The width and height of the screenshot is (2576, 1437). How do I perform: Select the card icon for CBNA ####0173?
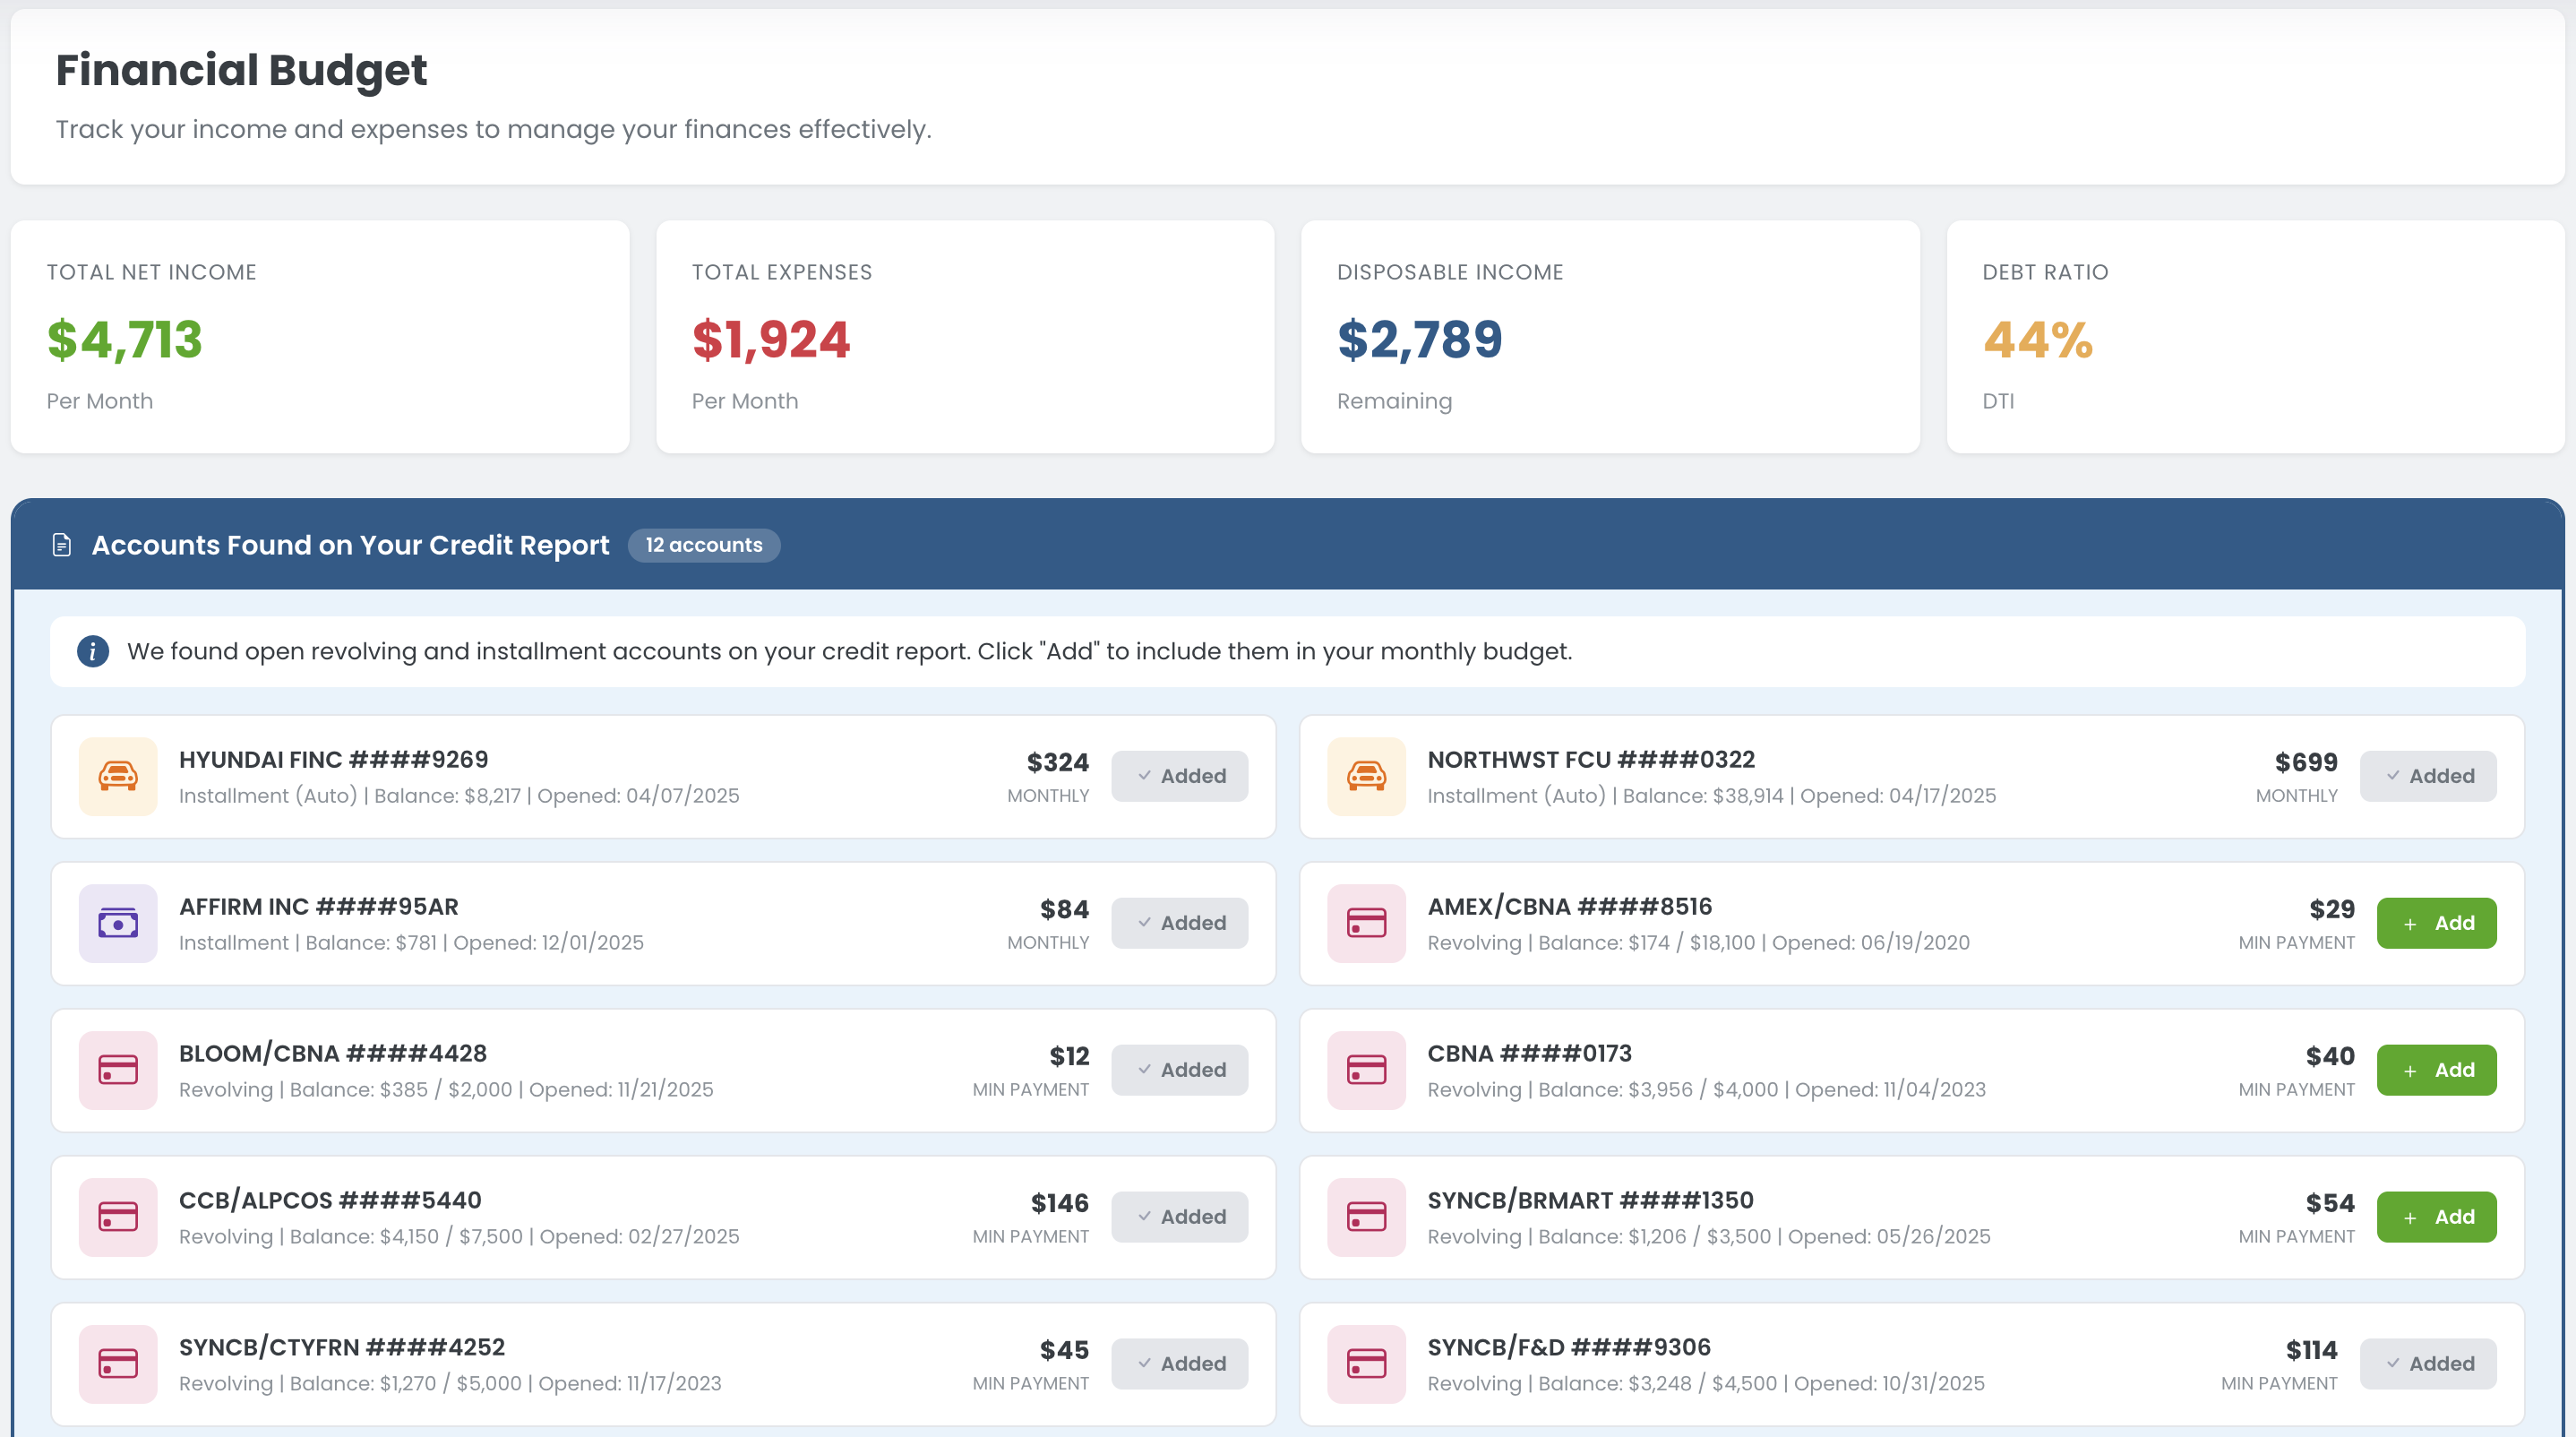[1366, 1070]
